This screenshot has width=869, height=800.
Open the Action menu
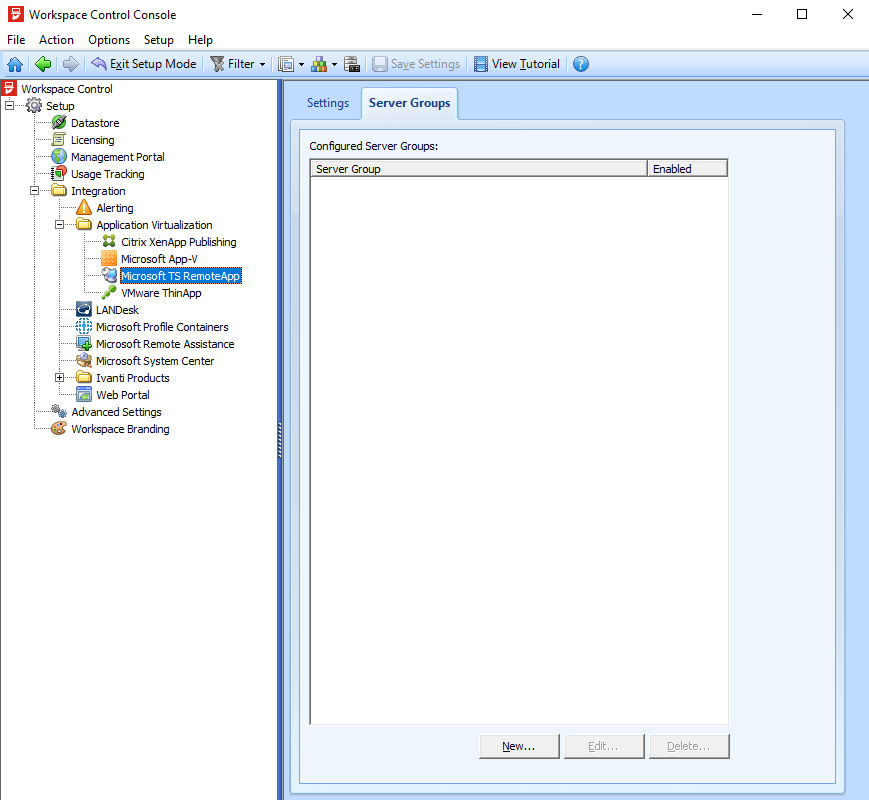pos(56,40)
